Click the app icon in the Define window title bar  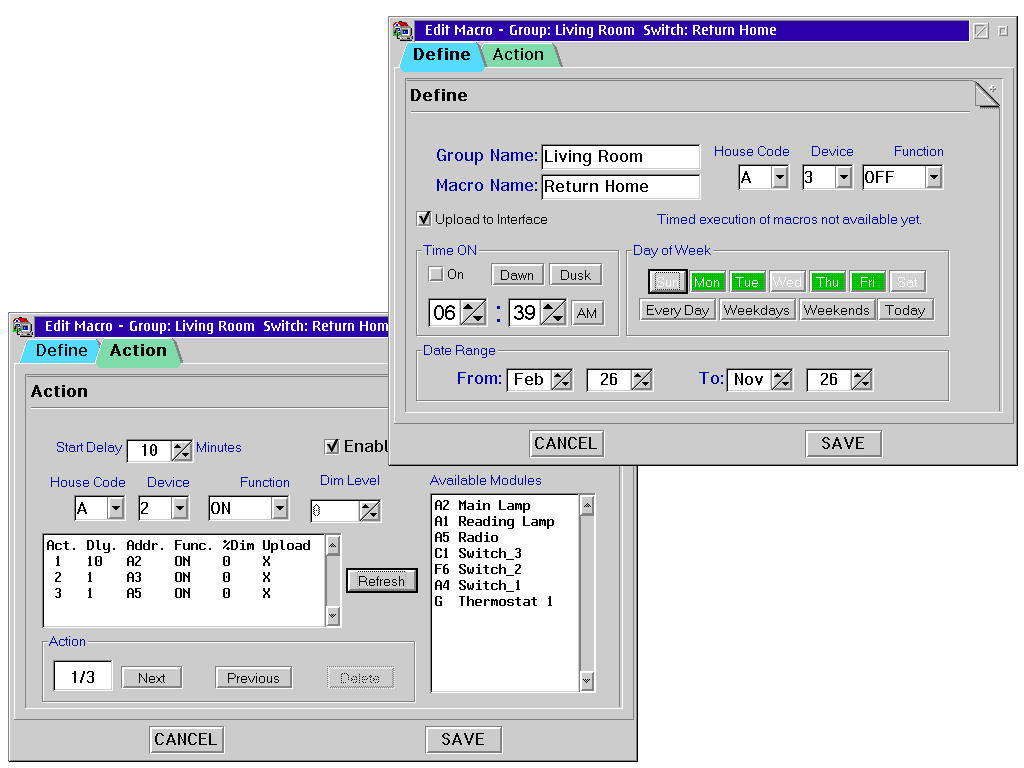point(403,30)
